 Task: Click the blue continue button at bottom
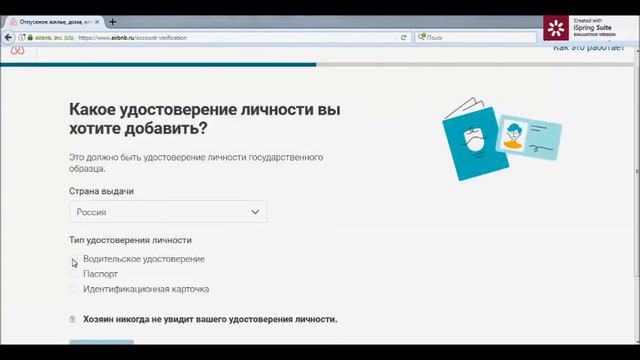(x=102, y=342)
